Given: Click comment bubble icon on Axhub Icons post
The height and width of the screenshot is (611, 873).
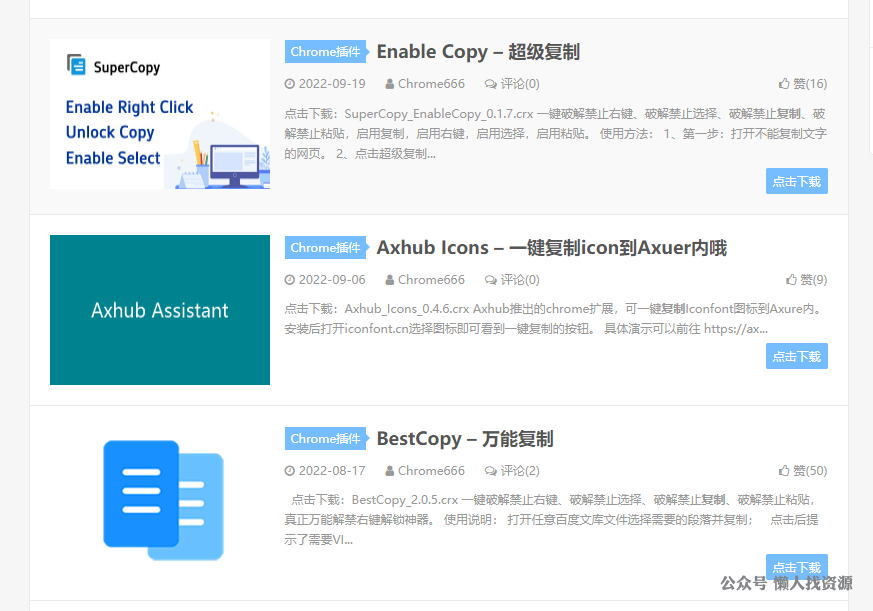Looking at the screenshot, I should click(x=491, y=280).
